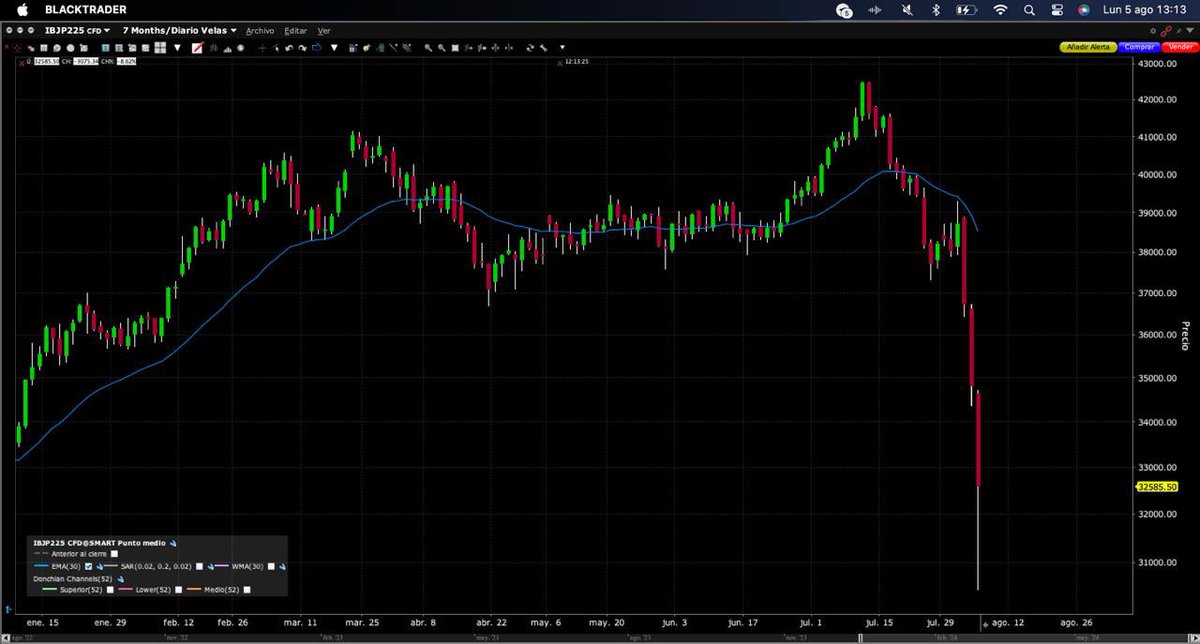Click the edit icon next to Punto medio
Viewport: 1200px width, 644px height.
[x=173, y=543]
